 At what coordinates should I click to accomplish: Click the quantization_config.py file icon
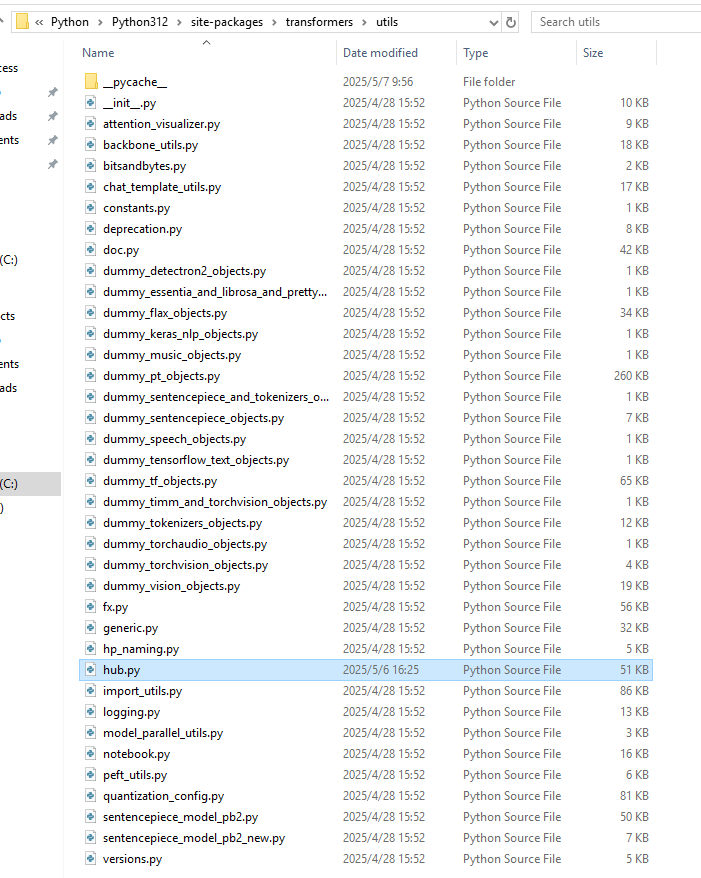(x=91, y=796)
